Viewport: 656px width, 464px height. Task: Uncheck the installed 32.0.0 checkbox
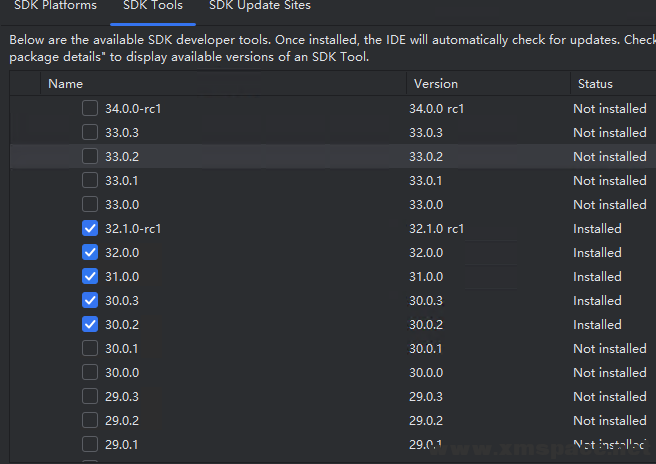[90, 253]
